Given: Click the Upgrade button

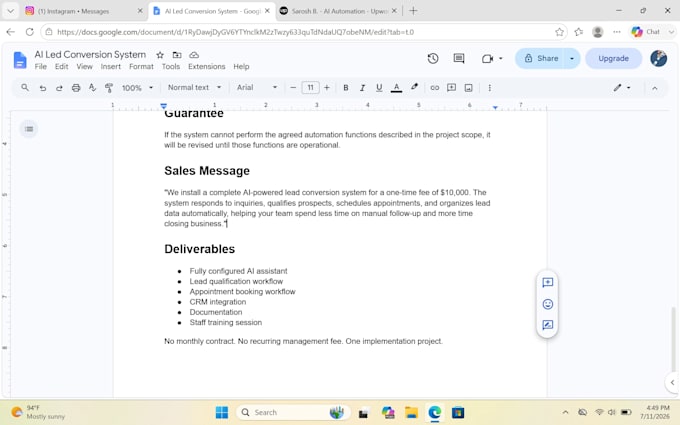Looking at the screenshot, I should pyautogui.click(x=613, y=59).
